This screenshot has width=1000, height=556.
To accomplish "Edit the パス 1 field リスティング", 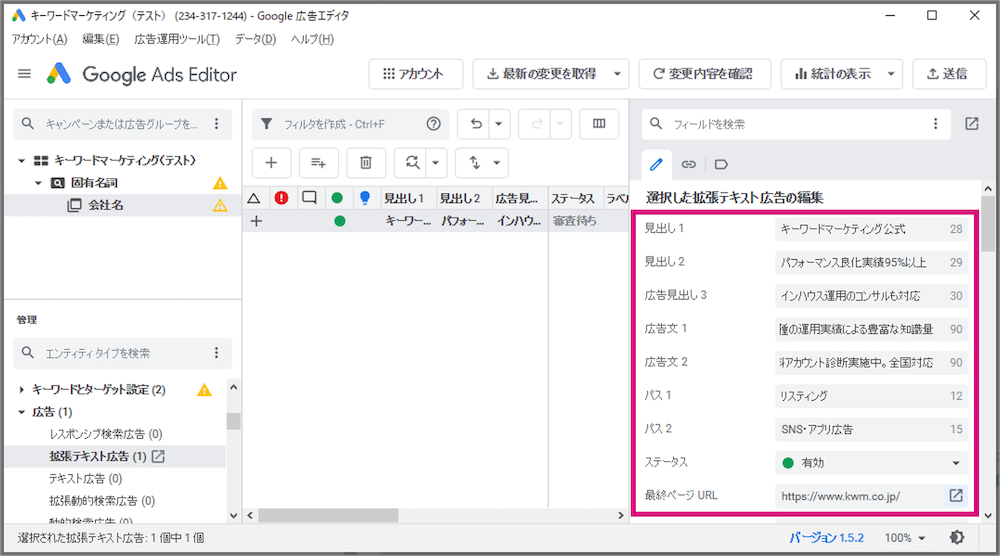I will pos(871,397).
